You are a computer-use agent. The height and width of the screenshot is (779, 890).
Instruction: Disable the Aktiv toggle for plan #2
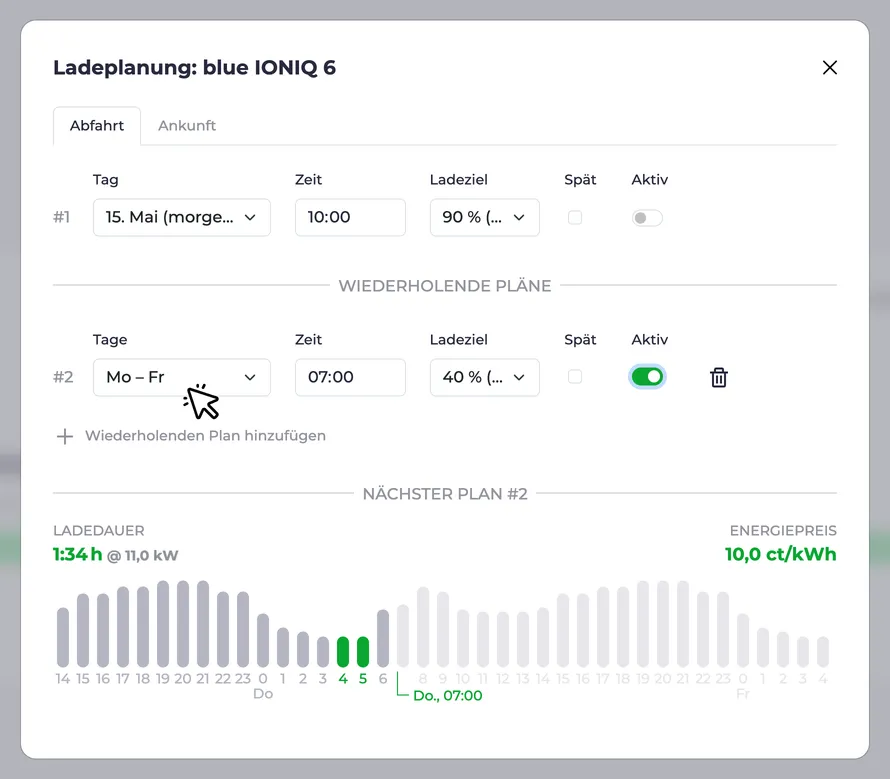(647, 377)
